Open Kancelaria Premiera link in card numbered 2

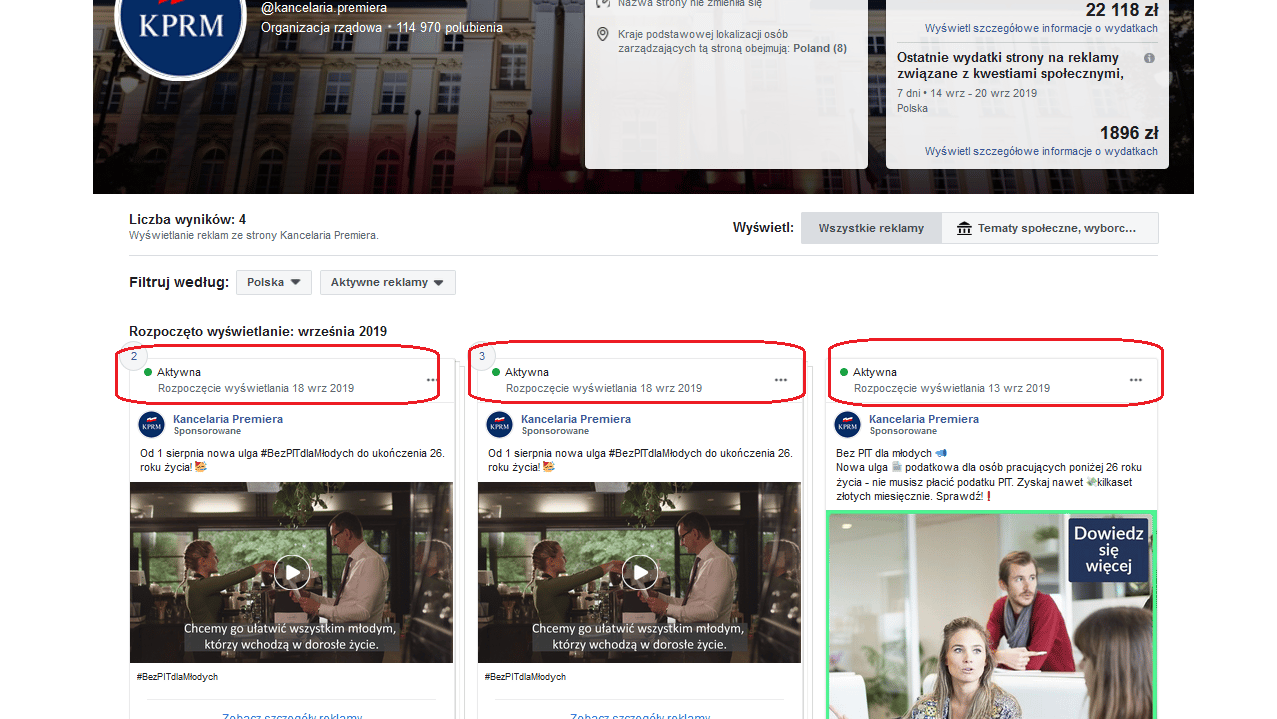tap(228, 419)
